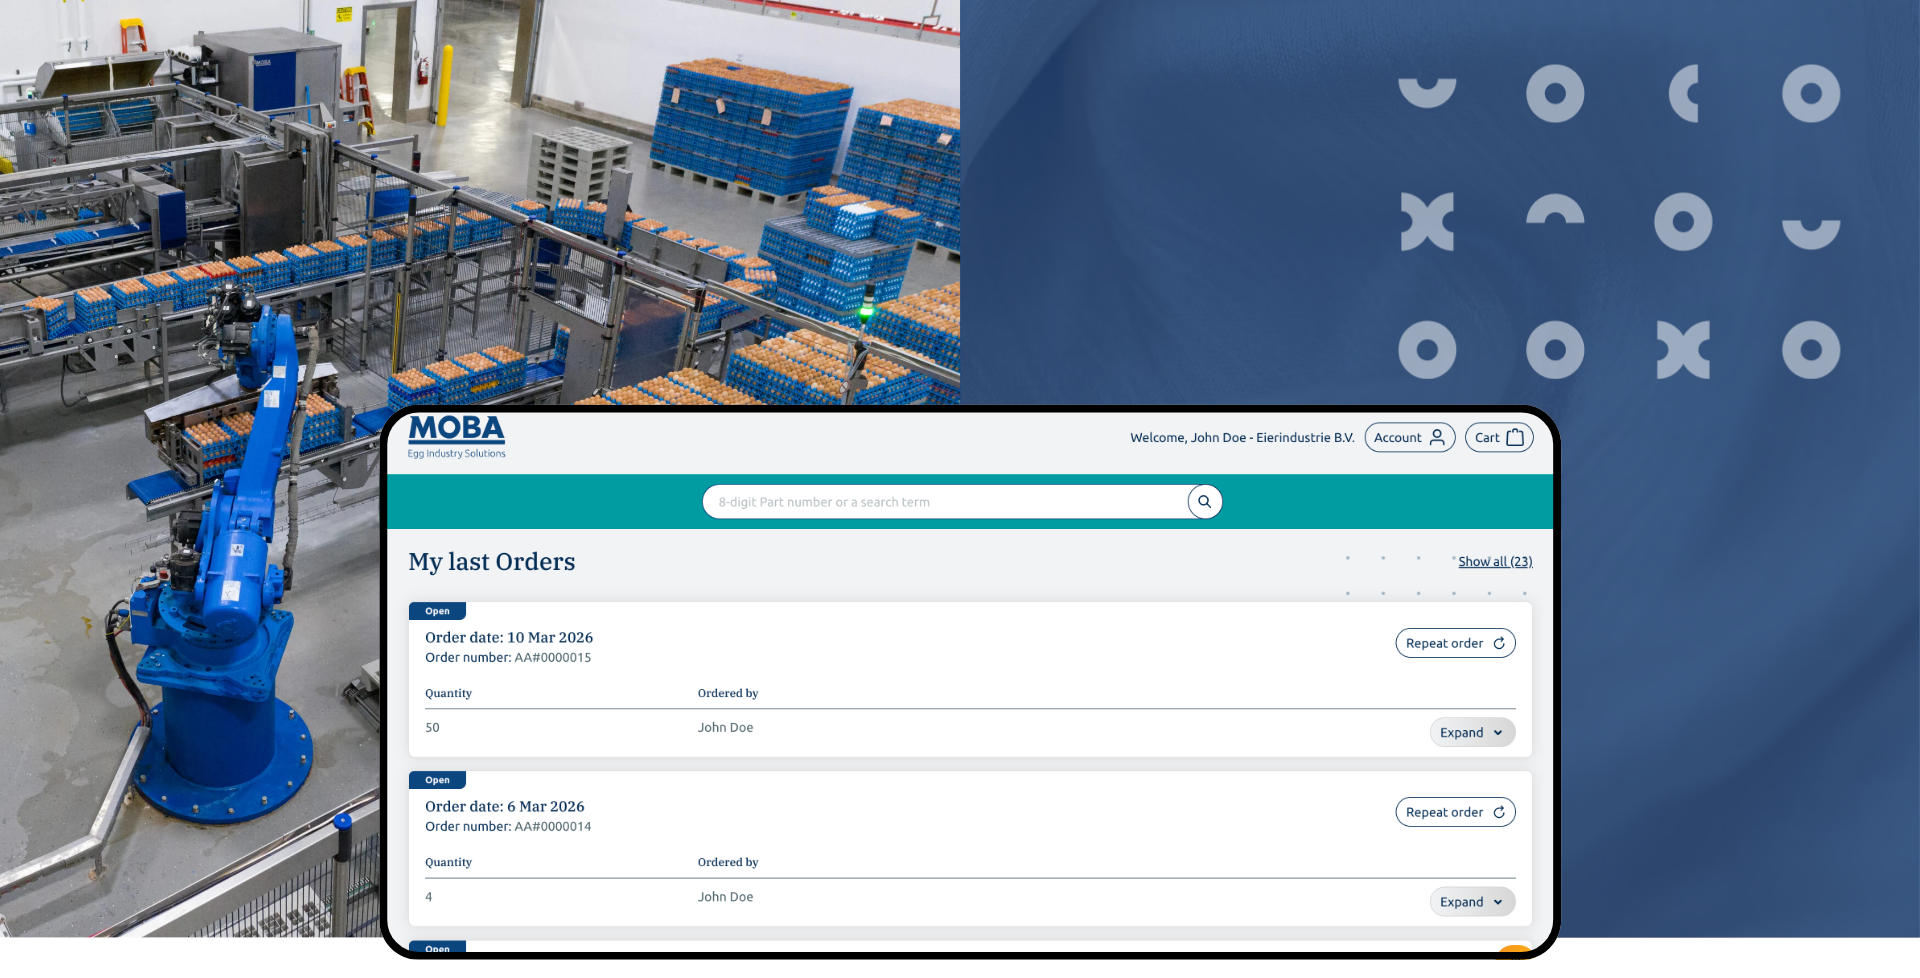The image size is (1920, 978).
Task: Open the Cart button
Action: [x=1499, y=438]
